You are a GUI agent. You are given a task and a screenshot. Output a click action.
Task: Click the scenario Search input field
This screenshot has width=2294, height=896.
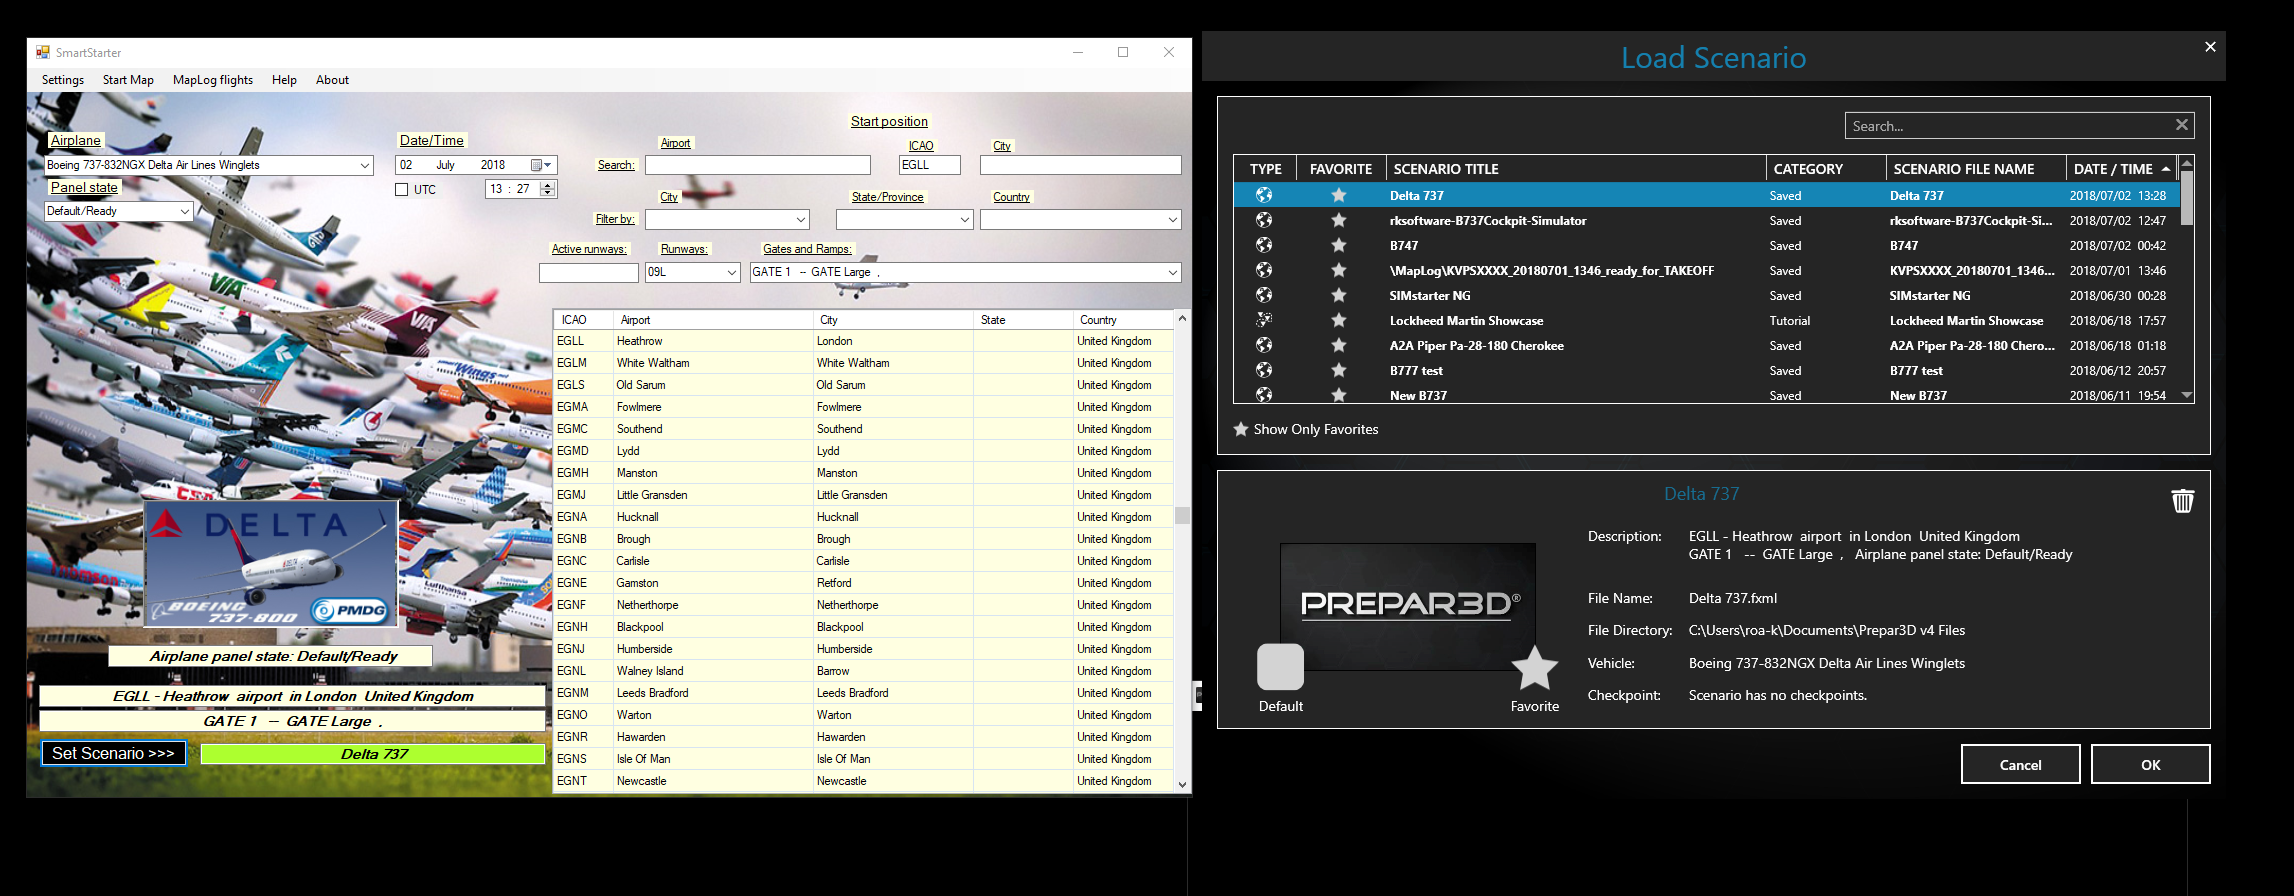[x=2010, y=126]
